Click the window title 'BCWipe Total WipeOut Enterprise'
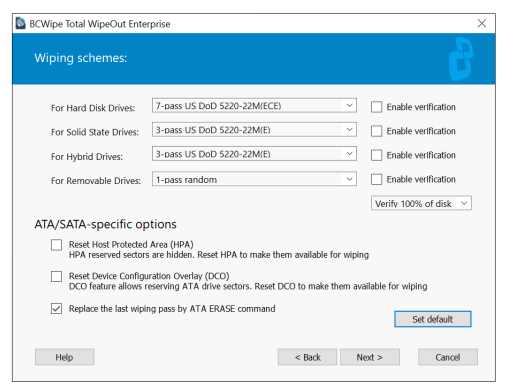 pyautogui.click(x=100, y=24)
